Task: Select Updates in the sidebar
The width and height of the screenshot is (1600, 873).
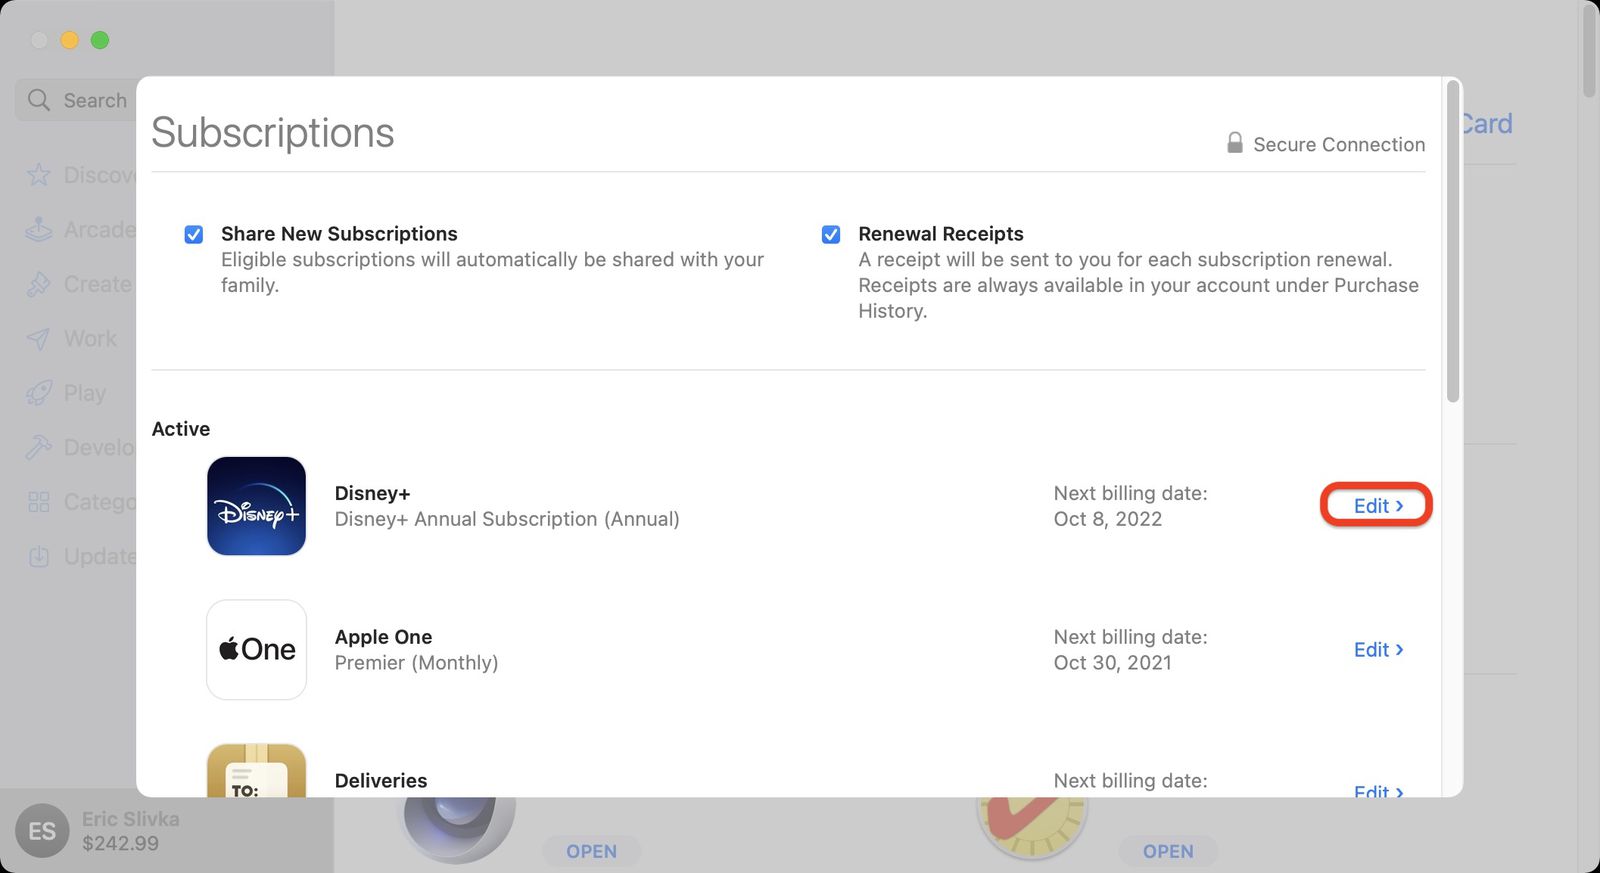Action: point(38,556)
